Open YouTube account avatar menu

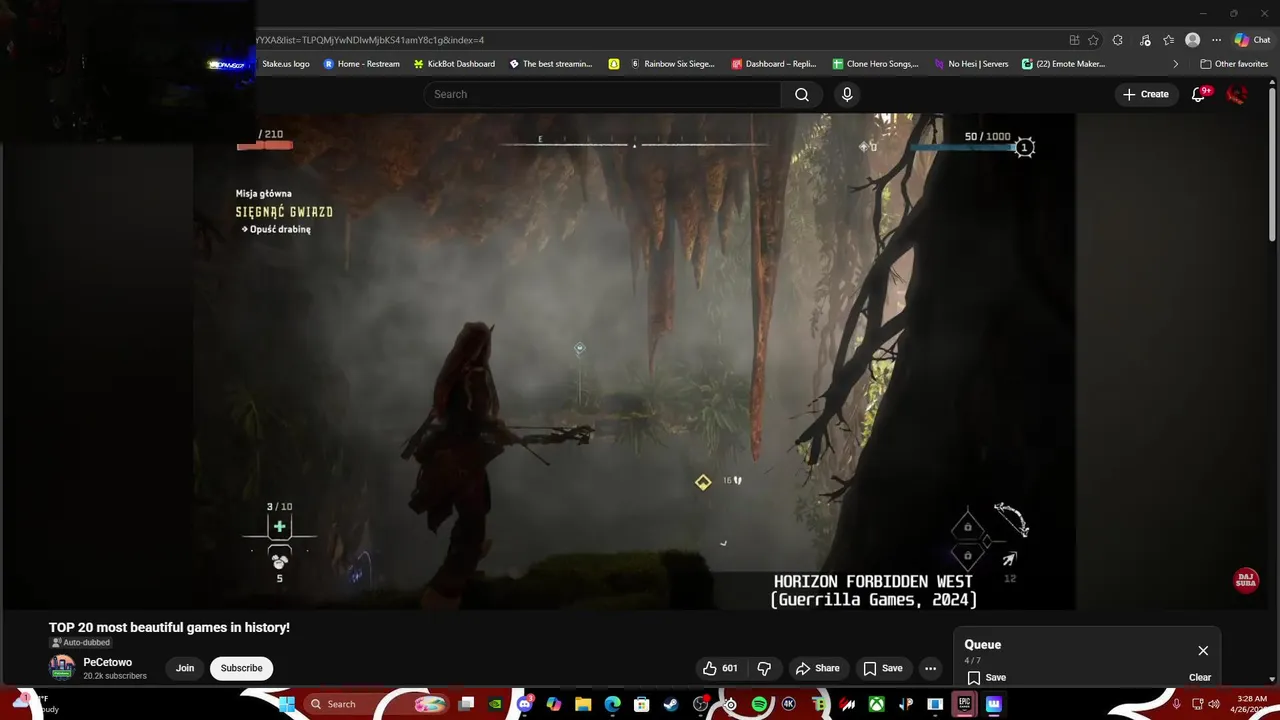point(1237,94)
